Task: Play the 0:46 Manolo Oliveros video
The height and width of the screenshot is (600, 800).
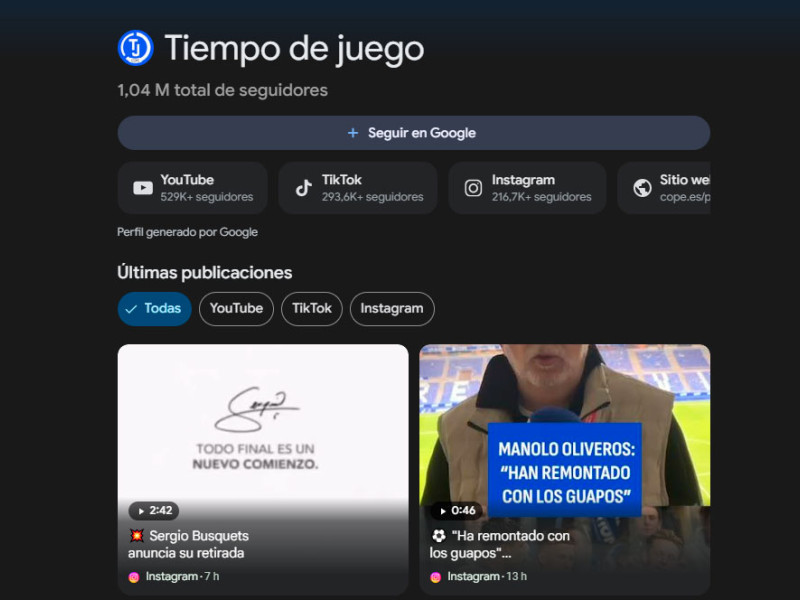Action: (x=456, y=510)
